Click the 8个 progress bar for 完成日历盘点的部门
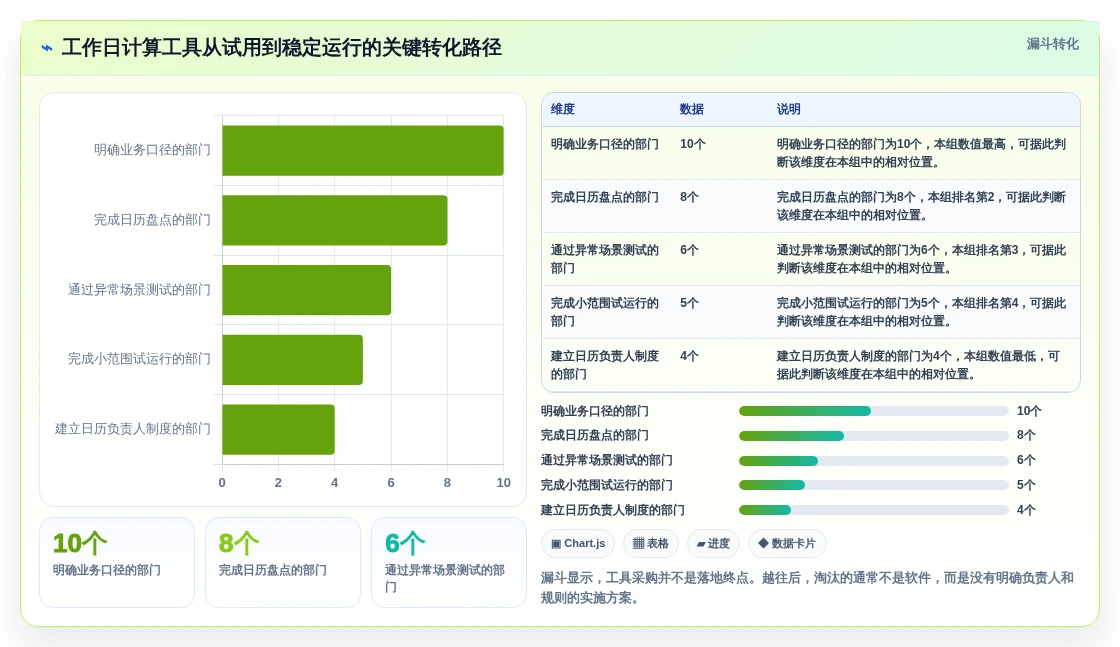The height and width of the screenshot is (647, 1120). pos(874,436)
